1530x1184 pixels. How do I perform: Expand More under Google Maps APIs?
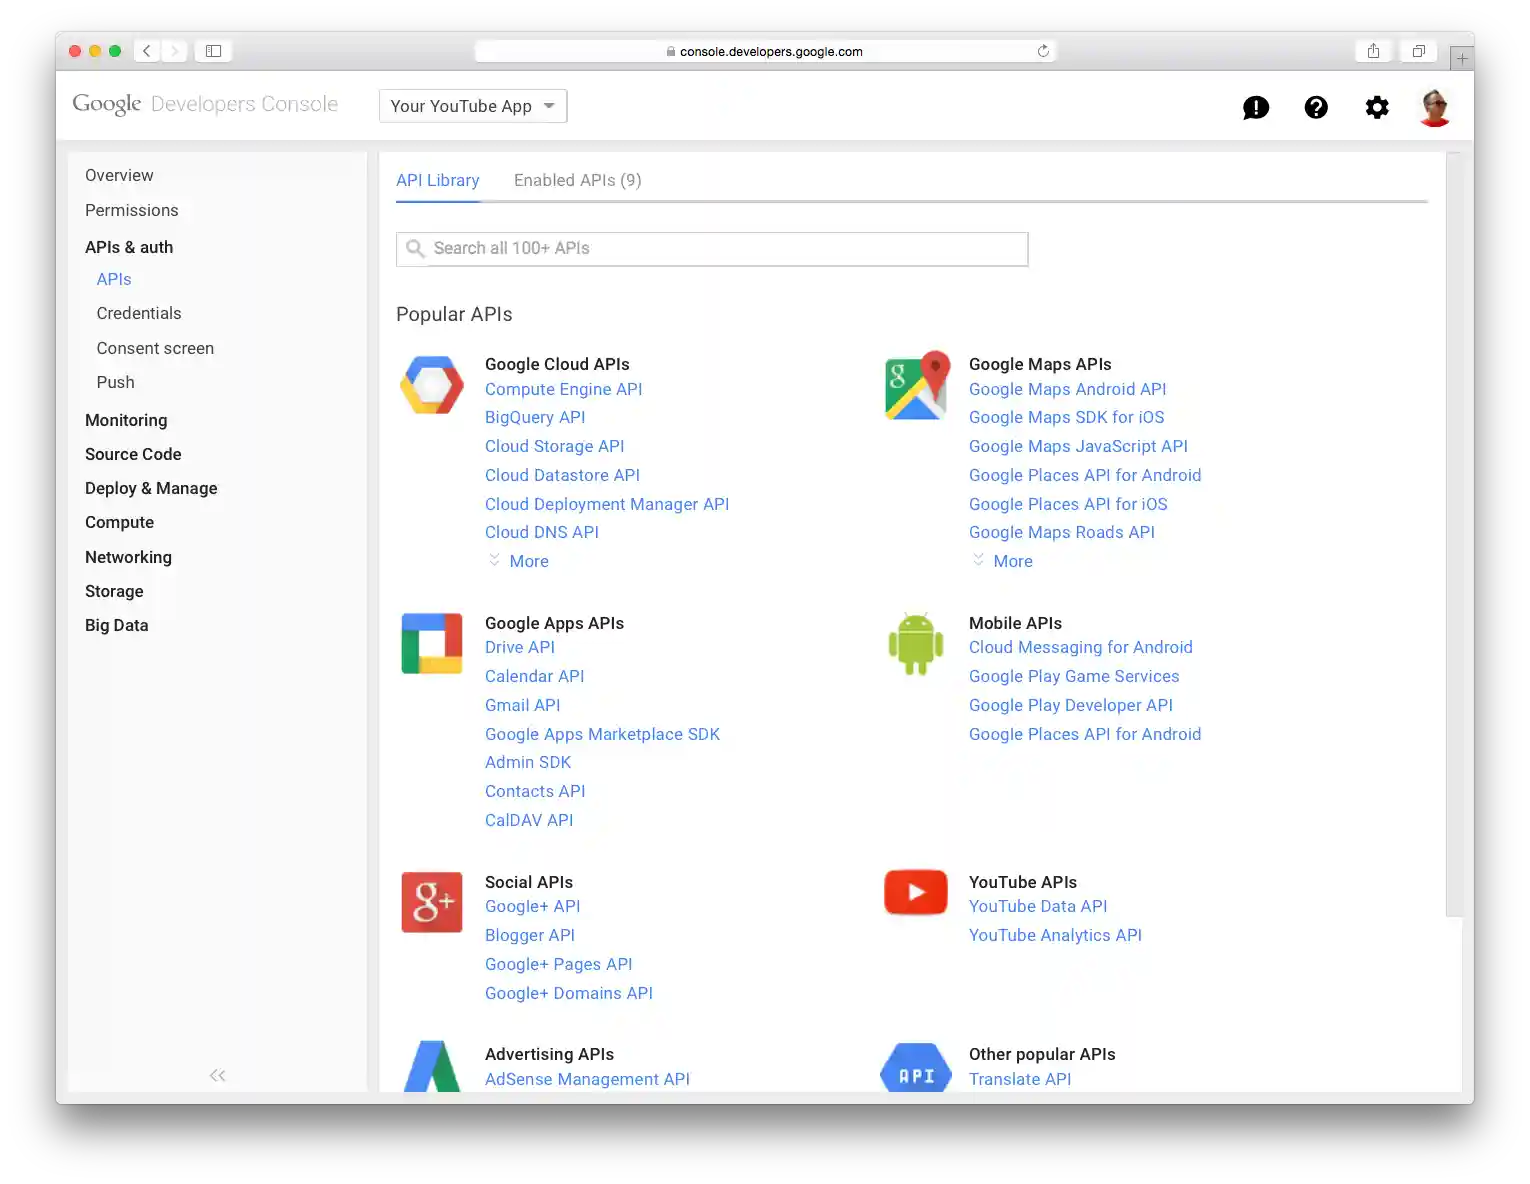coord(1003,561)
